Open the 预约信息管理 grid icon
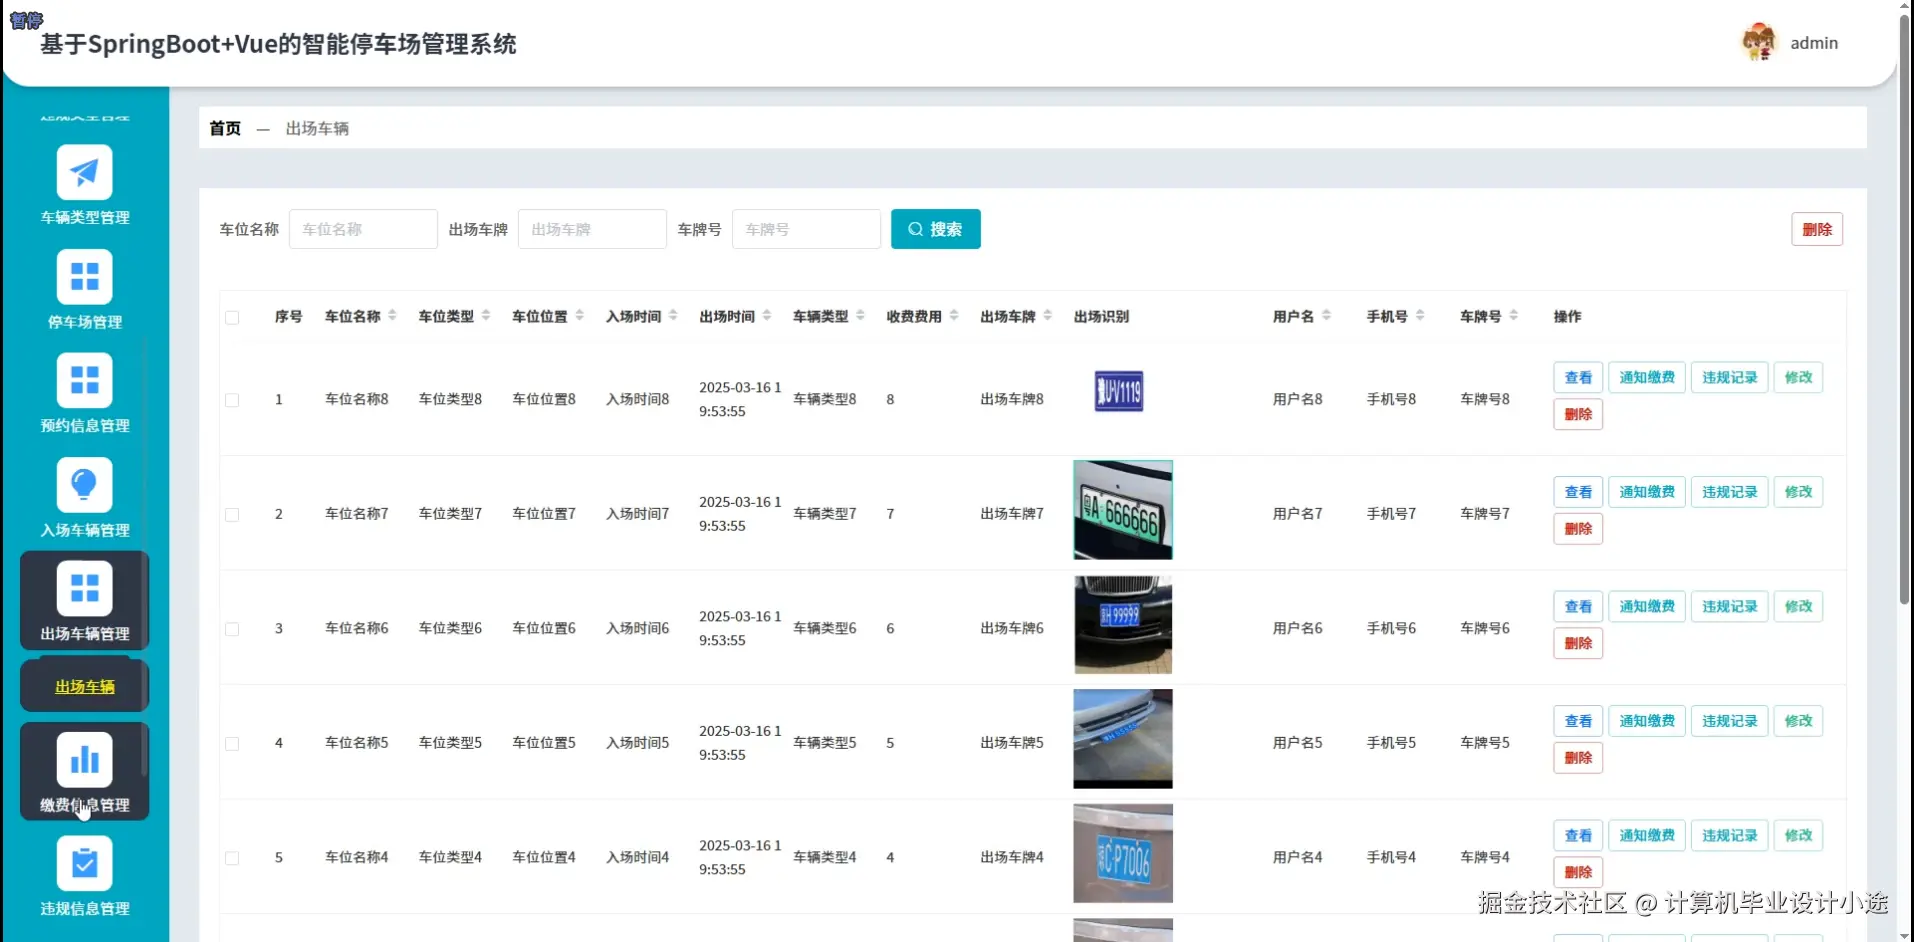This screenshot has height=942, width=1914. [x=84, y=381]
